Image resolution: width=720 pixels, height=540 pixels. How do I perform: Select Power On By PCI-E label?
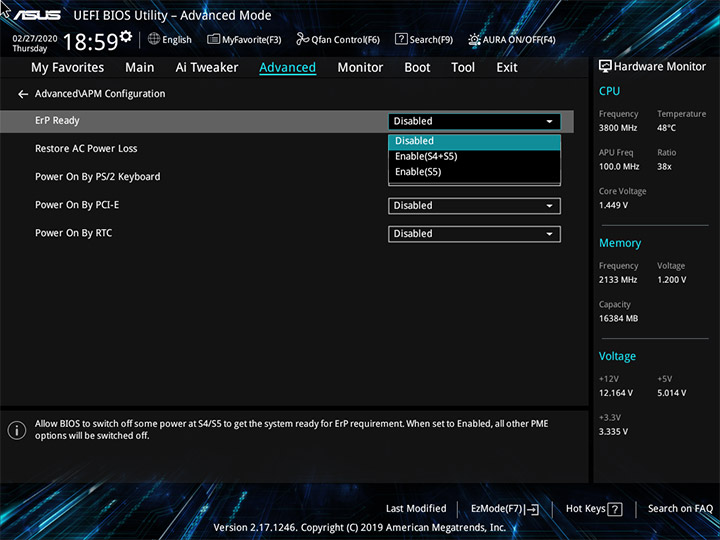(77, 205)
